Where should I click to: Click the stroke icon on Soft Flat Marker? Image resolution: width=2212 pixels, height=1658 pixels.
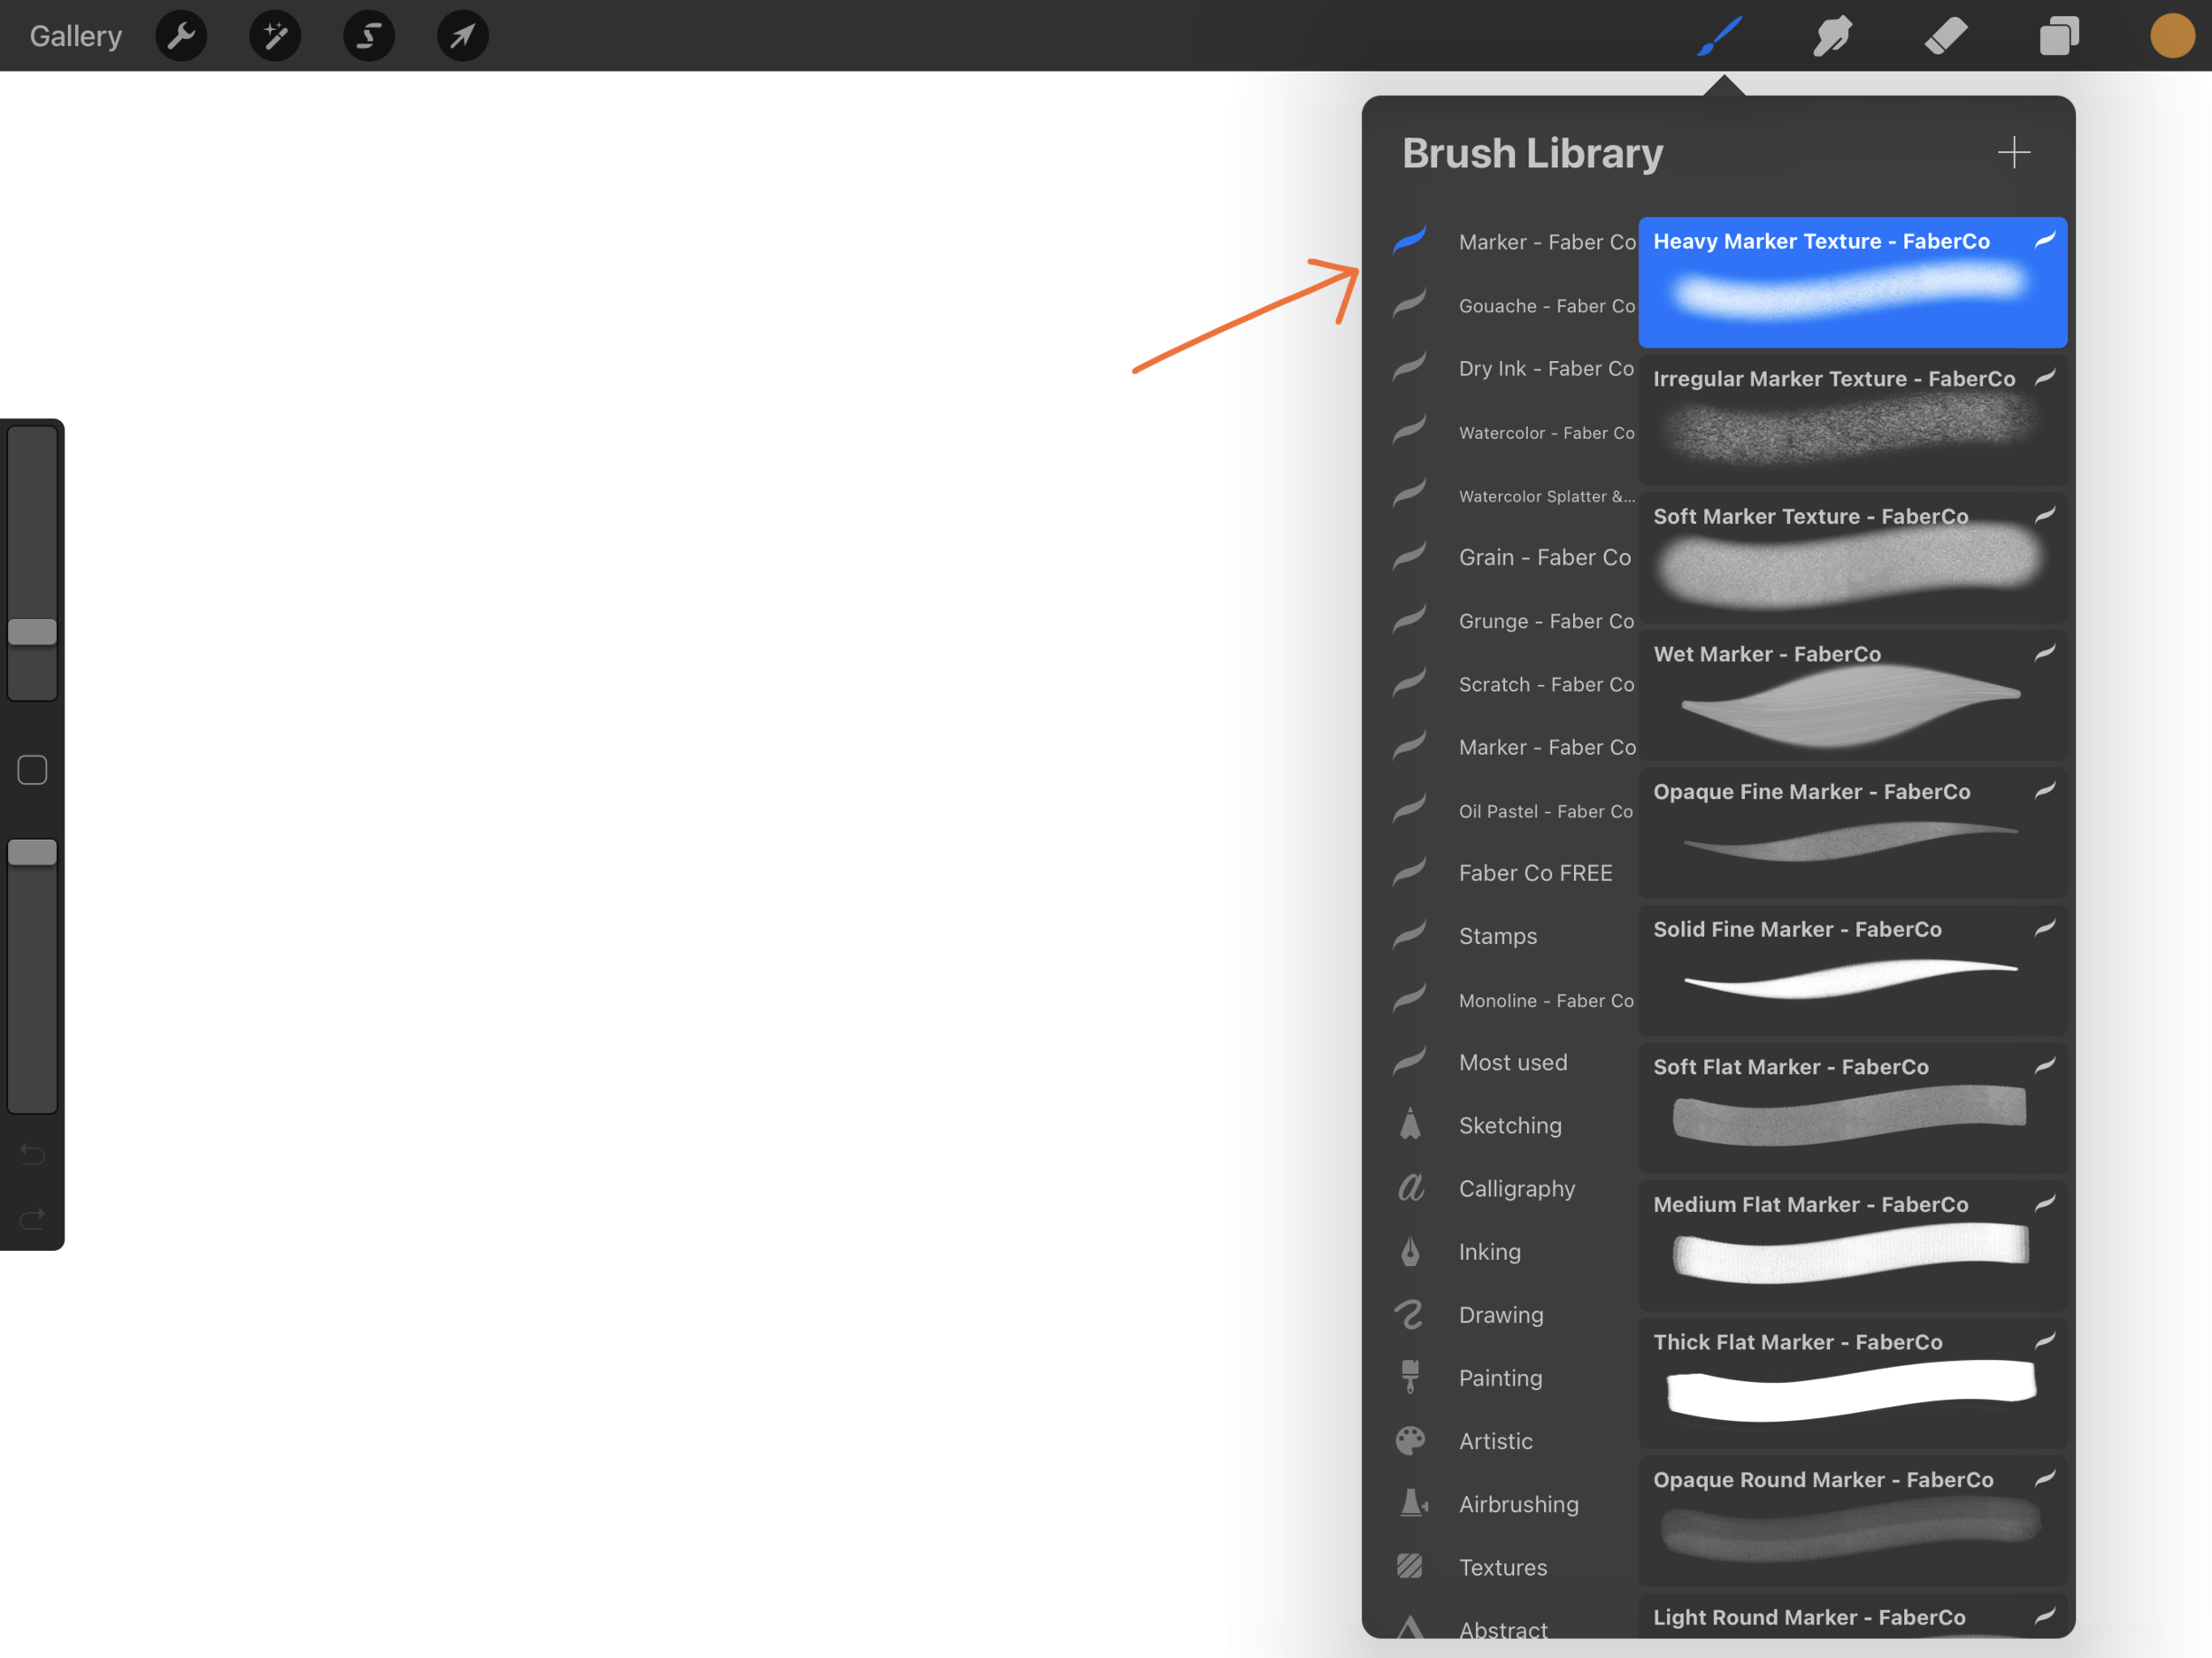[2045, 1066]
